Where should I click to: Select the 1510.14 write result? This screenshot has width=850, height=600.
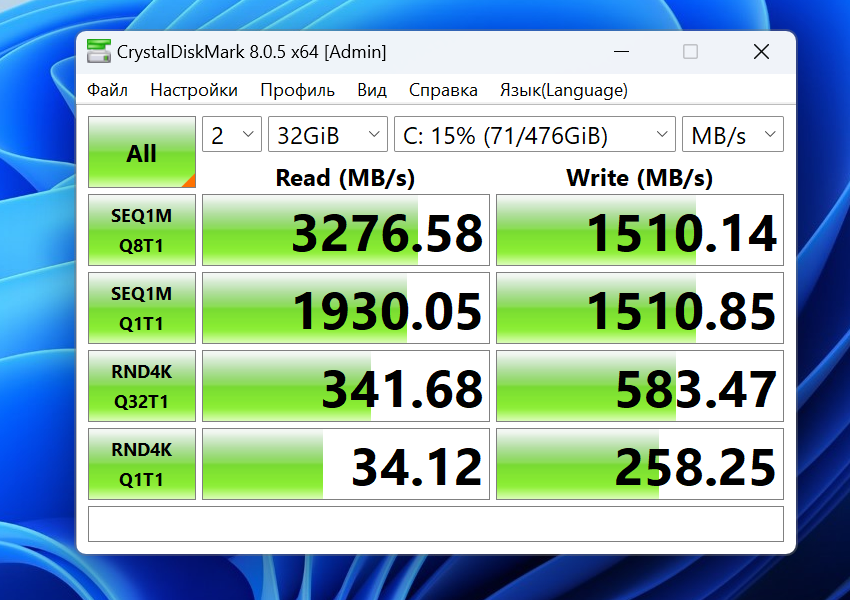click(x=640, y=230)
